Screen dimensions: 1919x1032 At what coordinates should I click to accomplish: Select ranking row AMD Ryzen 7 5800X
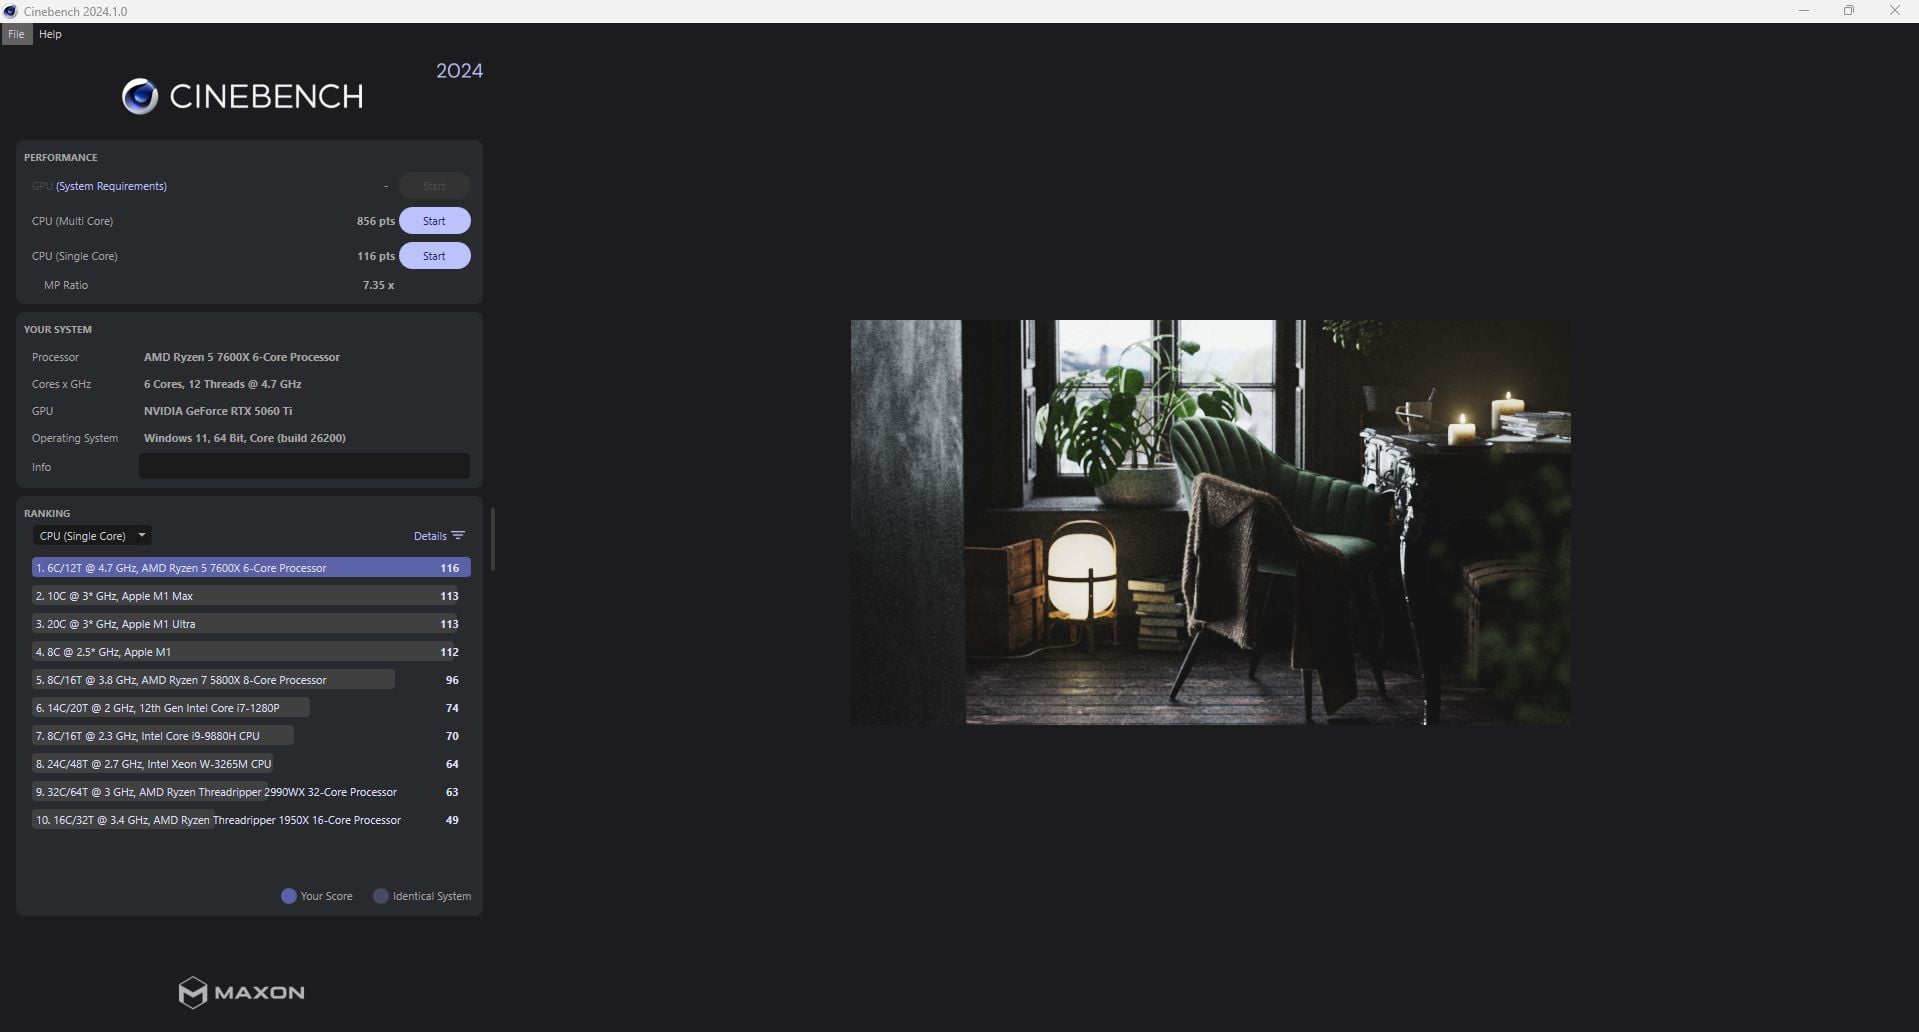pos(251,680)
